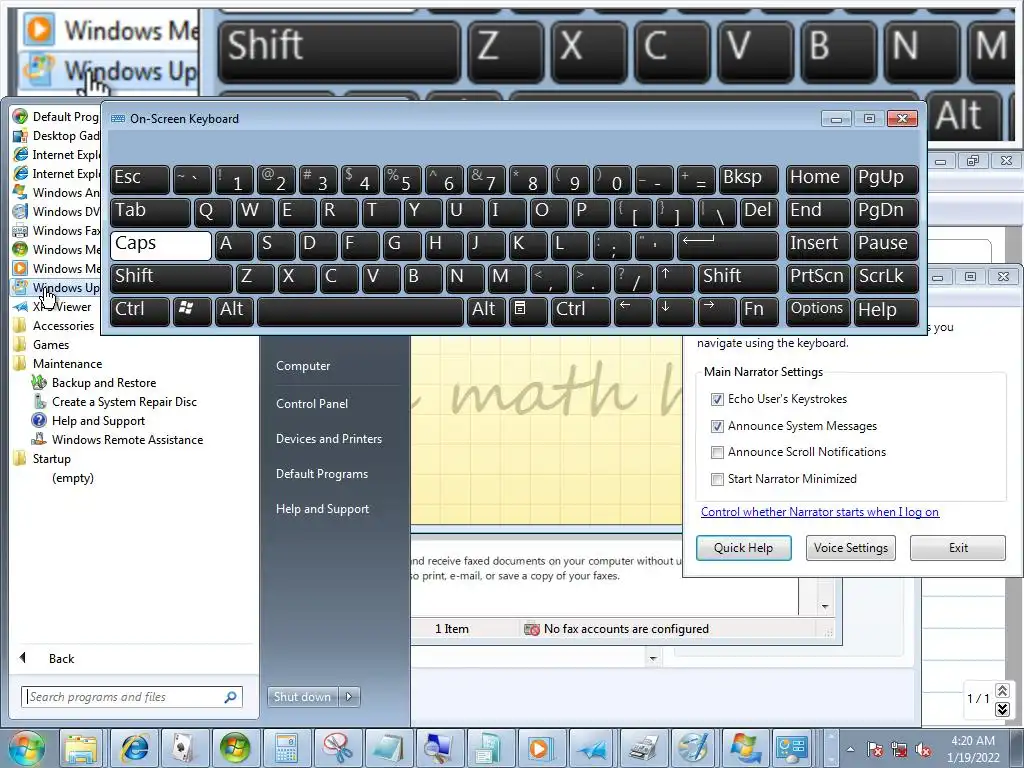
Task: Click the Windows logo key on the keyboard
Action: [x=191, y=310]
